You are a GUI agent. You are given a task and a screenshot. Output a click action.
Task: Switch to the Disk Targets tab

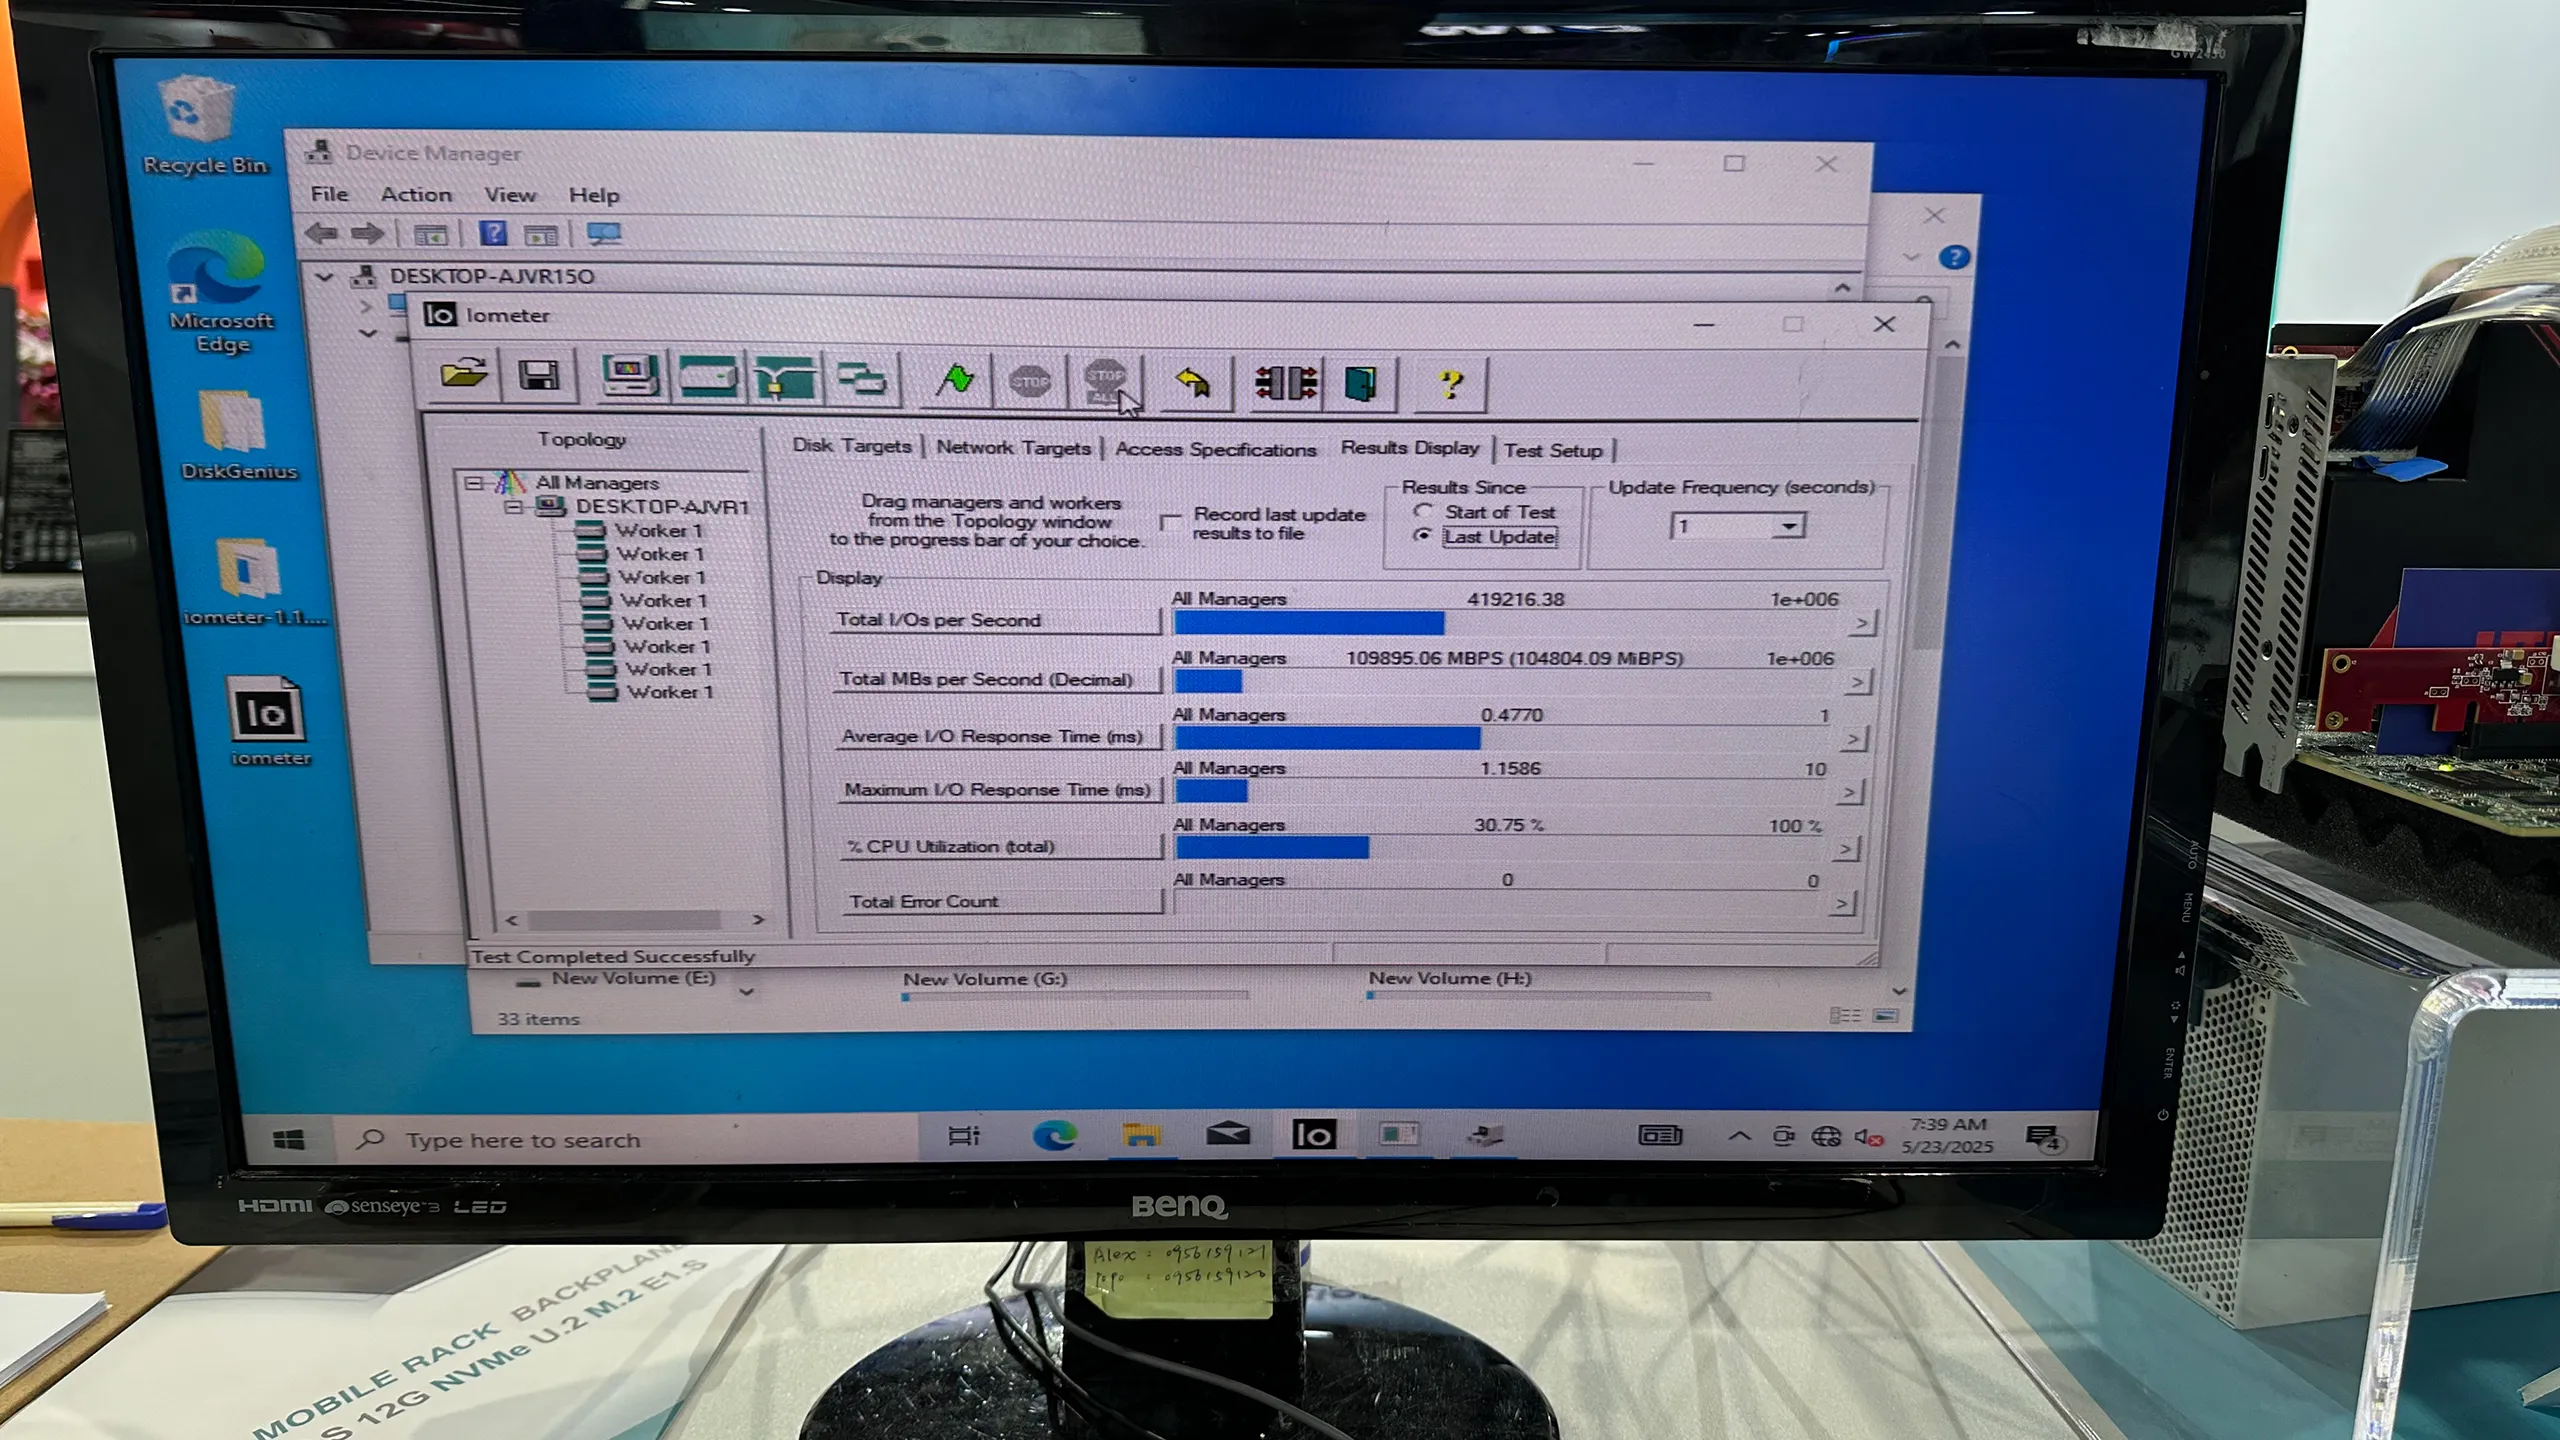click(852, 446)
